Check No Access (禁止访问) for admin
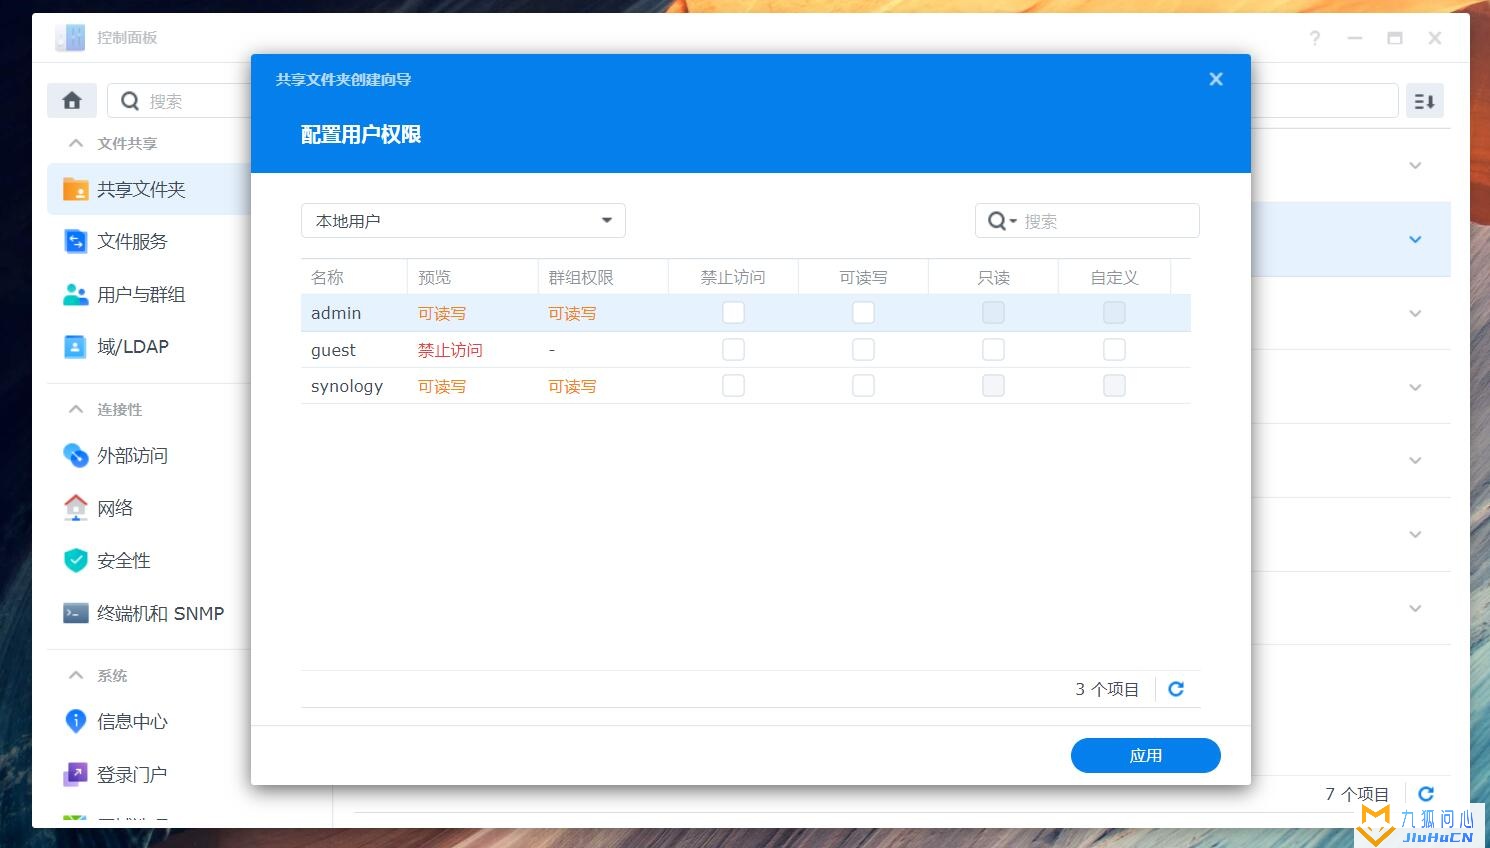This screenshot has width=1490, height=848. pyautogui.click(x=733, y=313)
